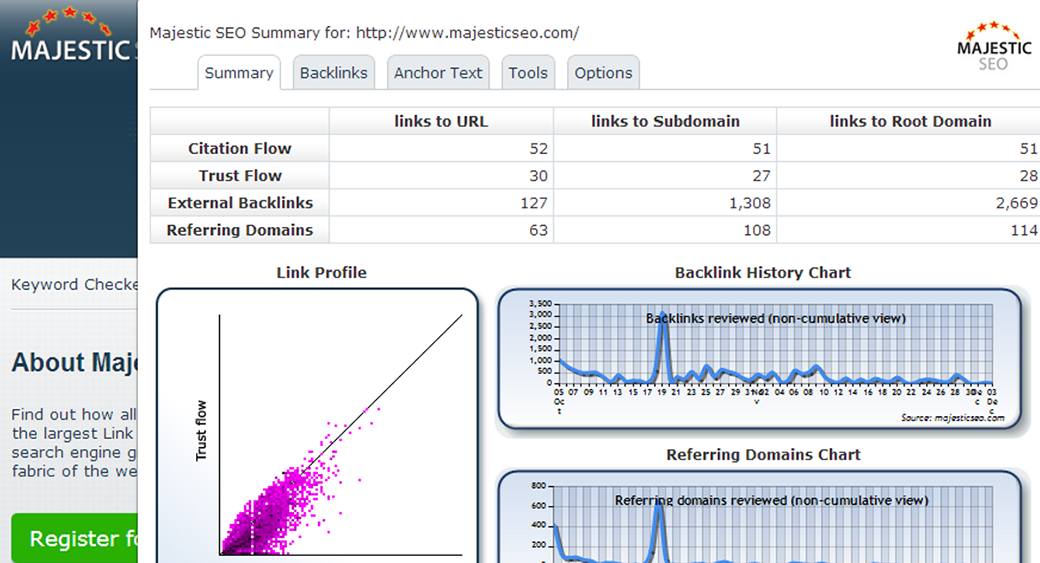The image size is (1040, 563).
Task: Open the Backlinks tab
Action: pos(334,73)
